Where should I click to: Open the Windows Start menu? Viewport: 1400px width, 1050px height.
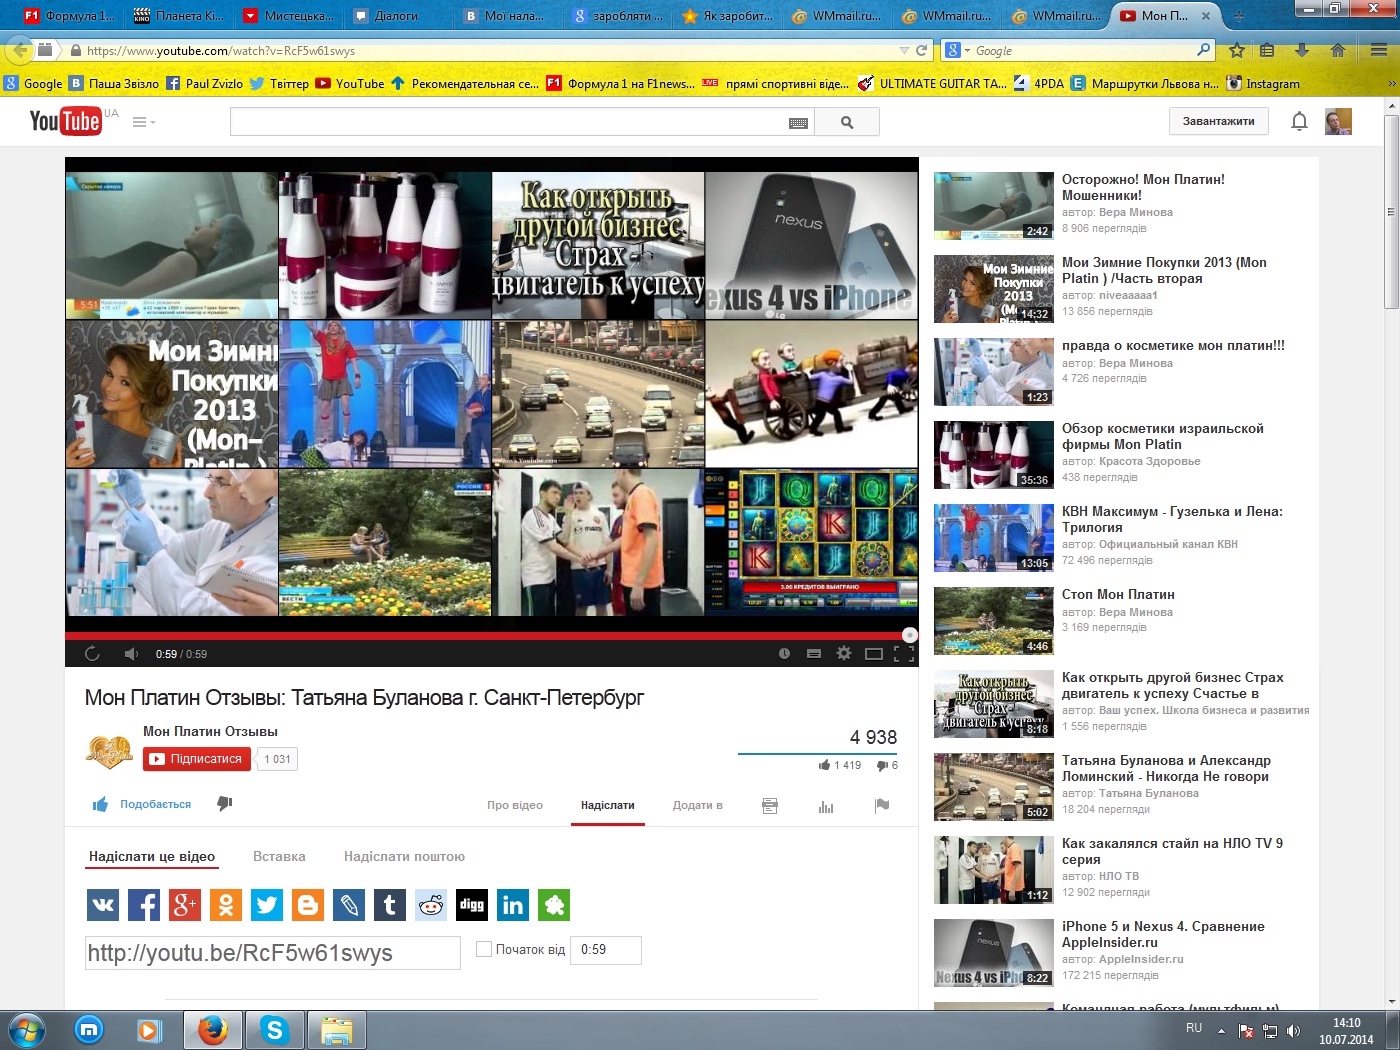27,1029
